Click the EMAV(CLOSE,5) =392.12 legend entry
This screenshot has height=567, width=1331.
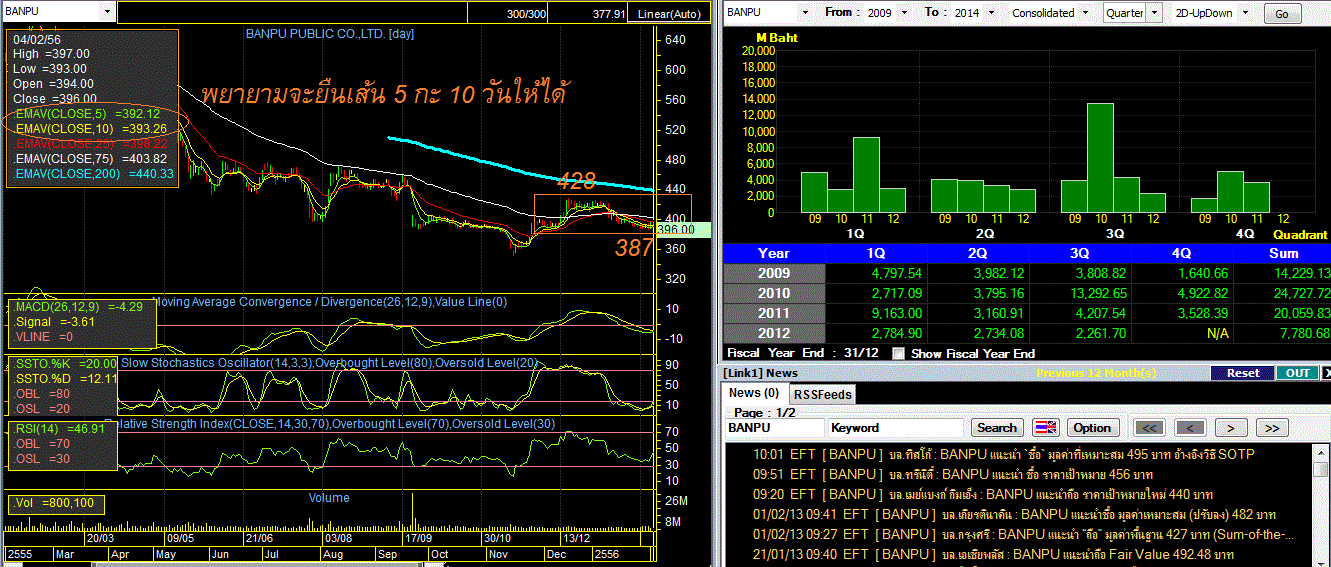point(87,114)
